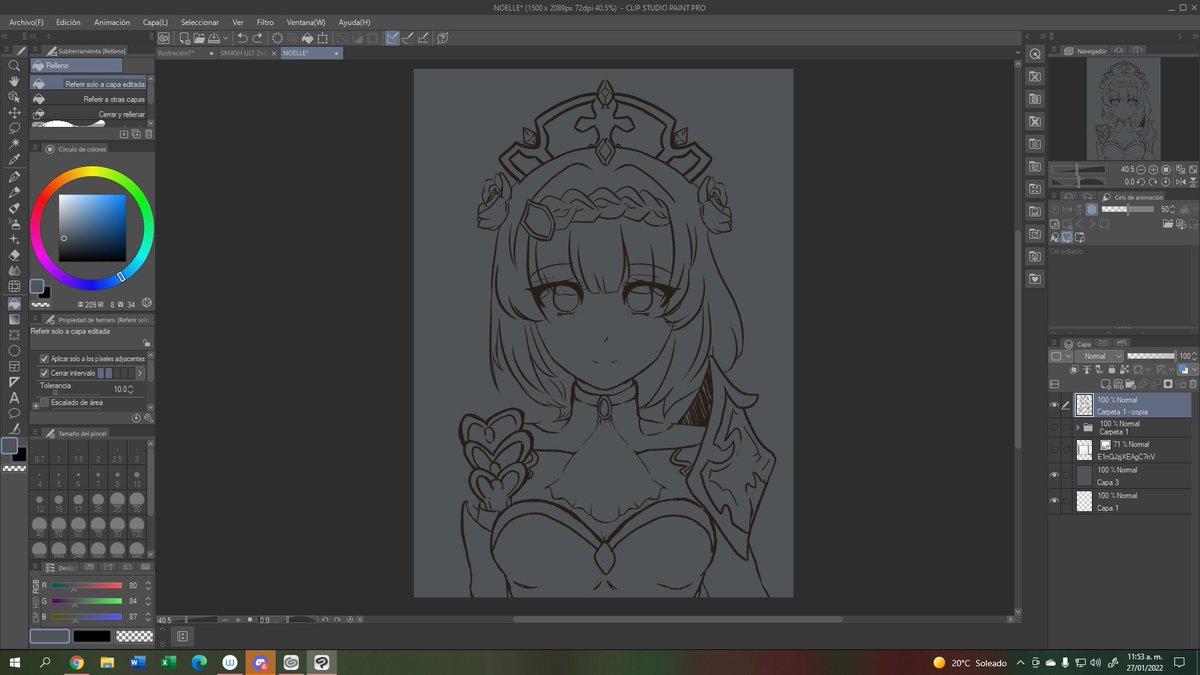Hide the Capa 3 layer

(1054, 475)
